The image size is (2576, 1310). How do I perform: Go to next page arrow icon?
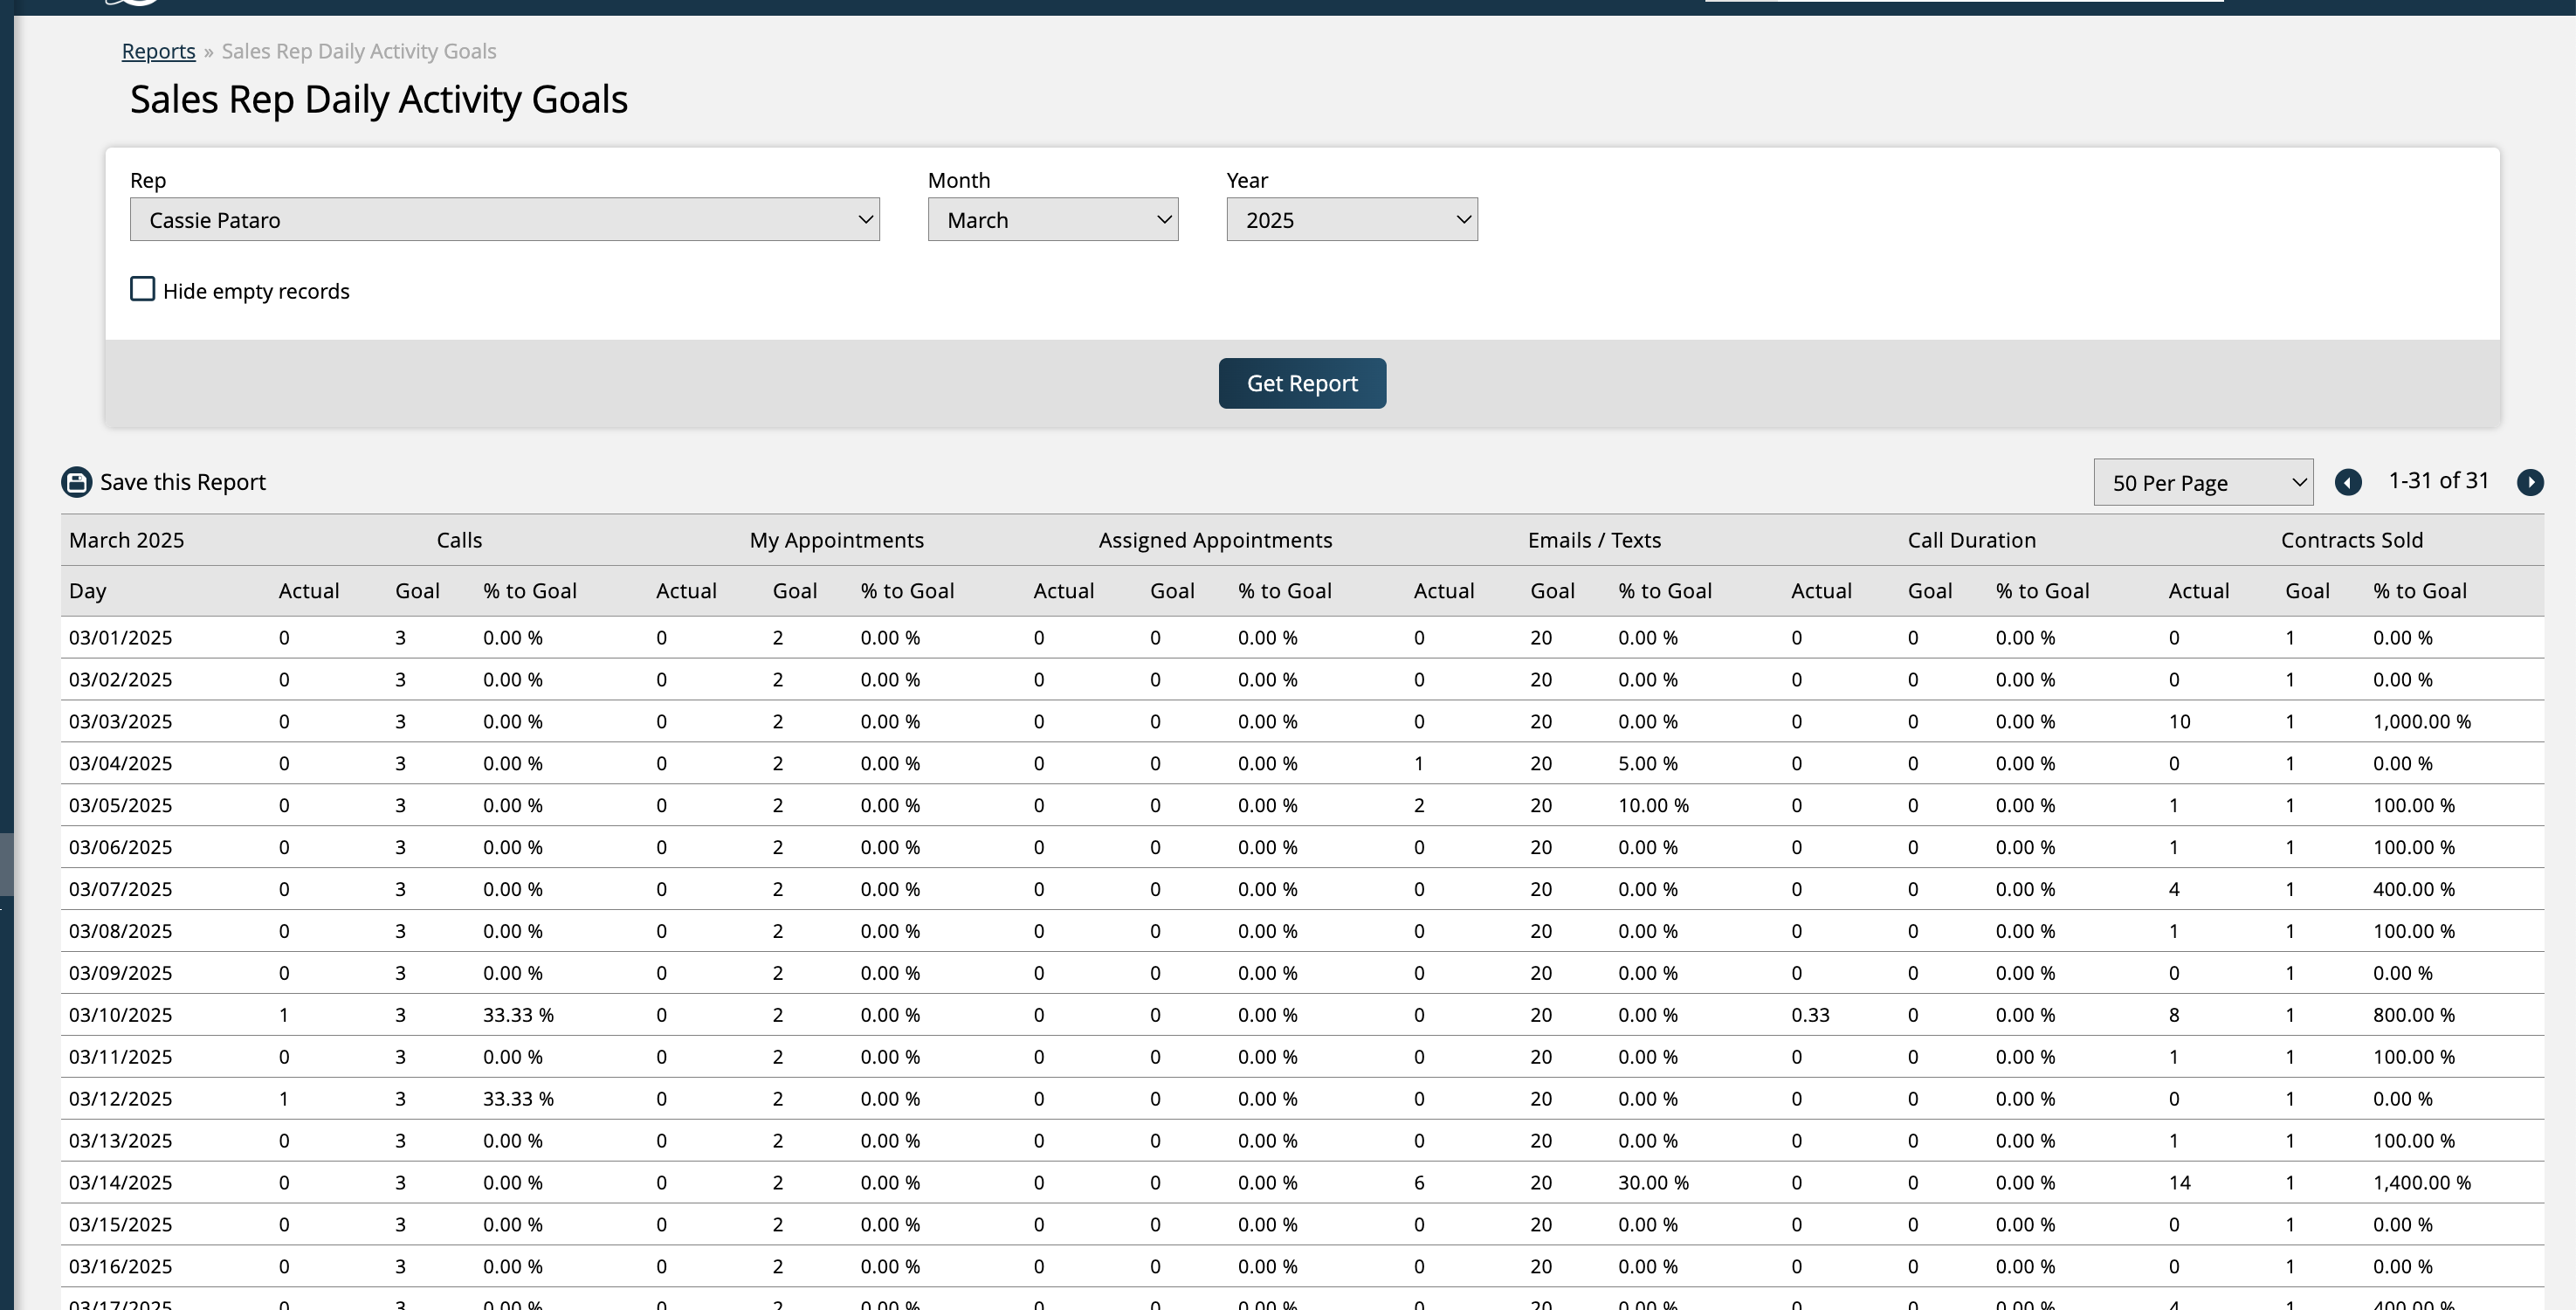2530,483
